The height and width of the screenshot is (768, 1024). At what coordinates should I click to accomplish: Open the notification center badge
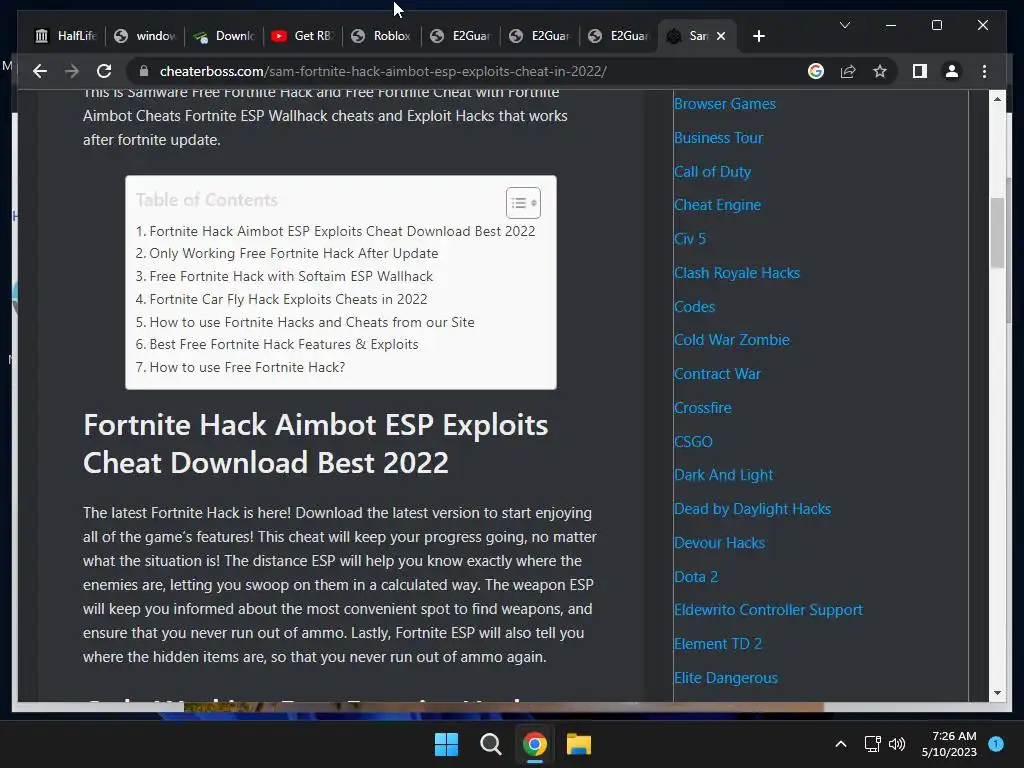996,744
